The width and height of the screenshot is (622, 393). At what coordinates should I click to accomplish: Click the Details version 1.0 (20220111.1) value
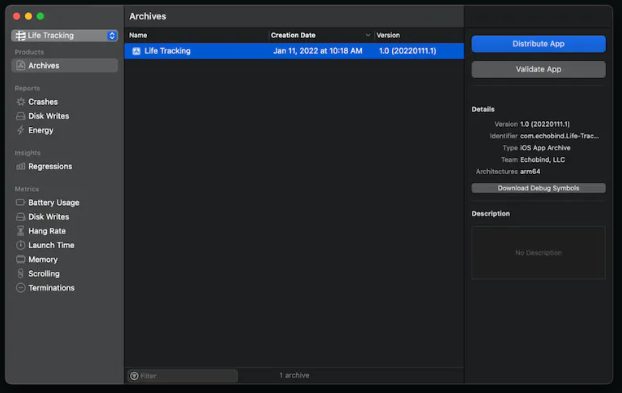(x=545, y=124)
